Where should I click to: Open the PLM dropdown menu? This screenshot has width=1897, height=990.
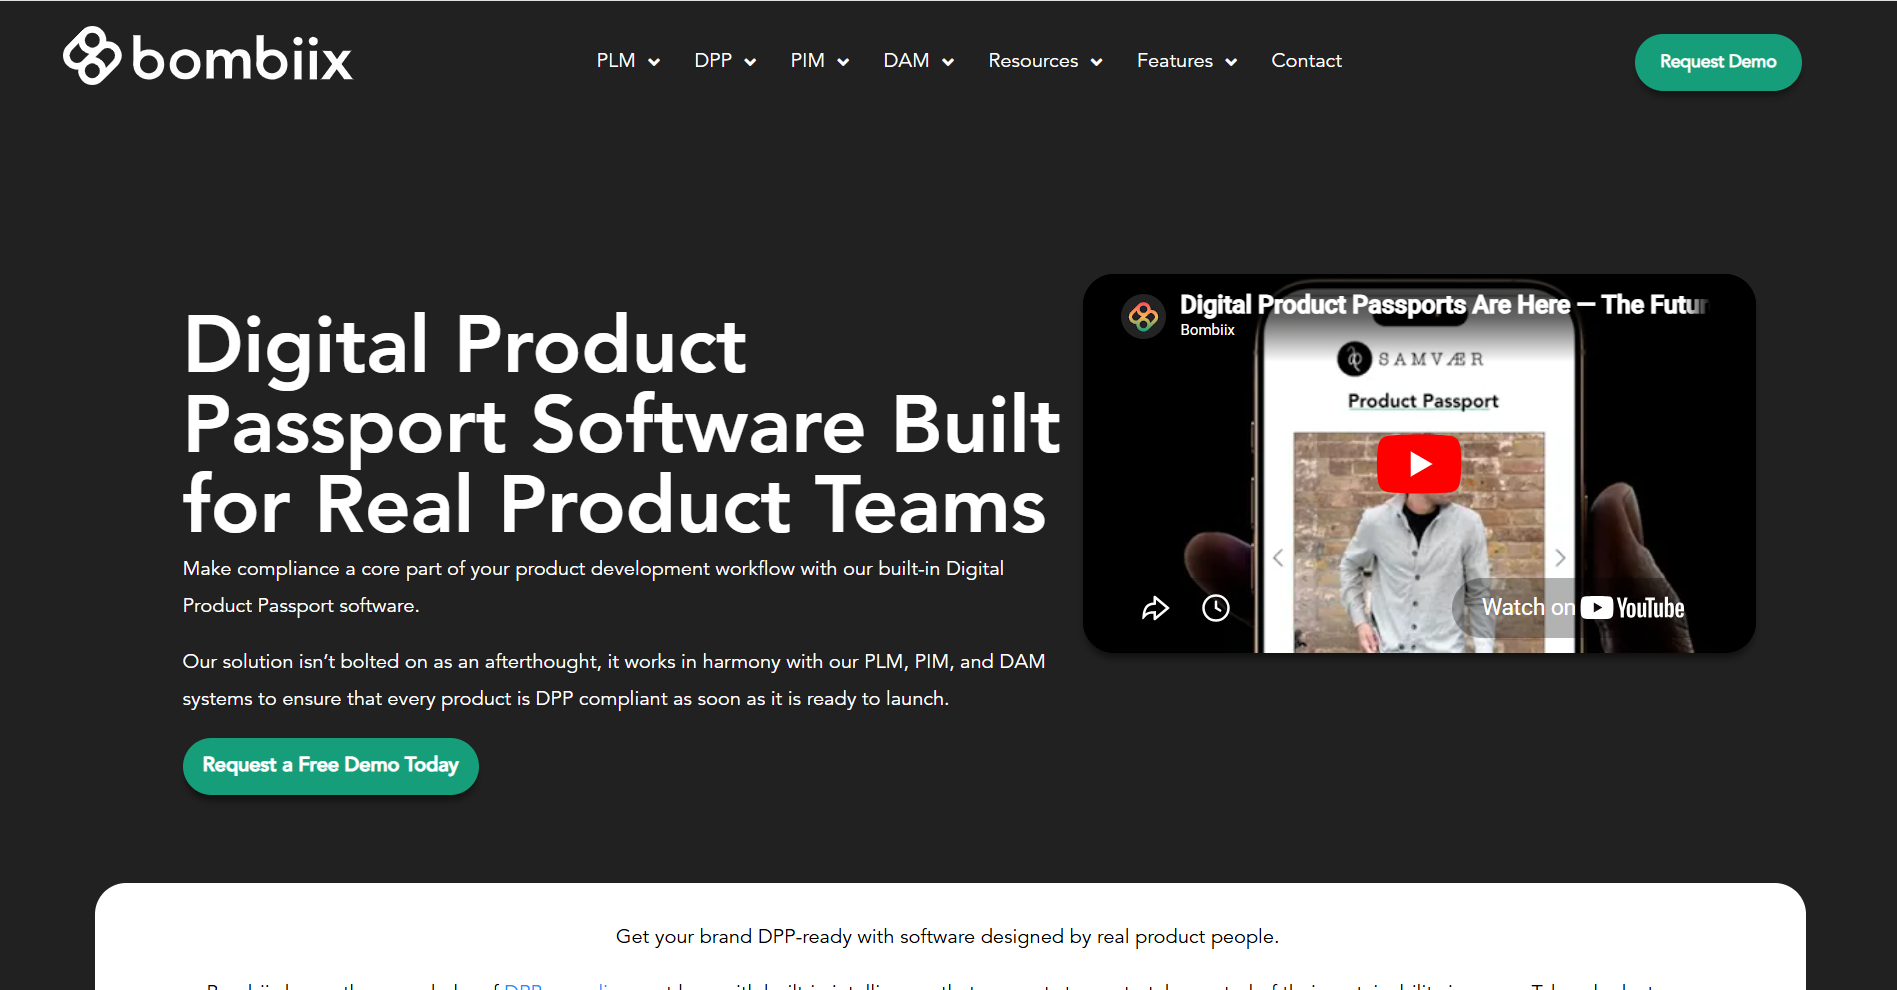point(628,61)
